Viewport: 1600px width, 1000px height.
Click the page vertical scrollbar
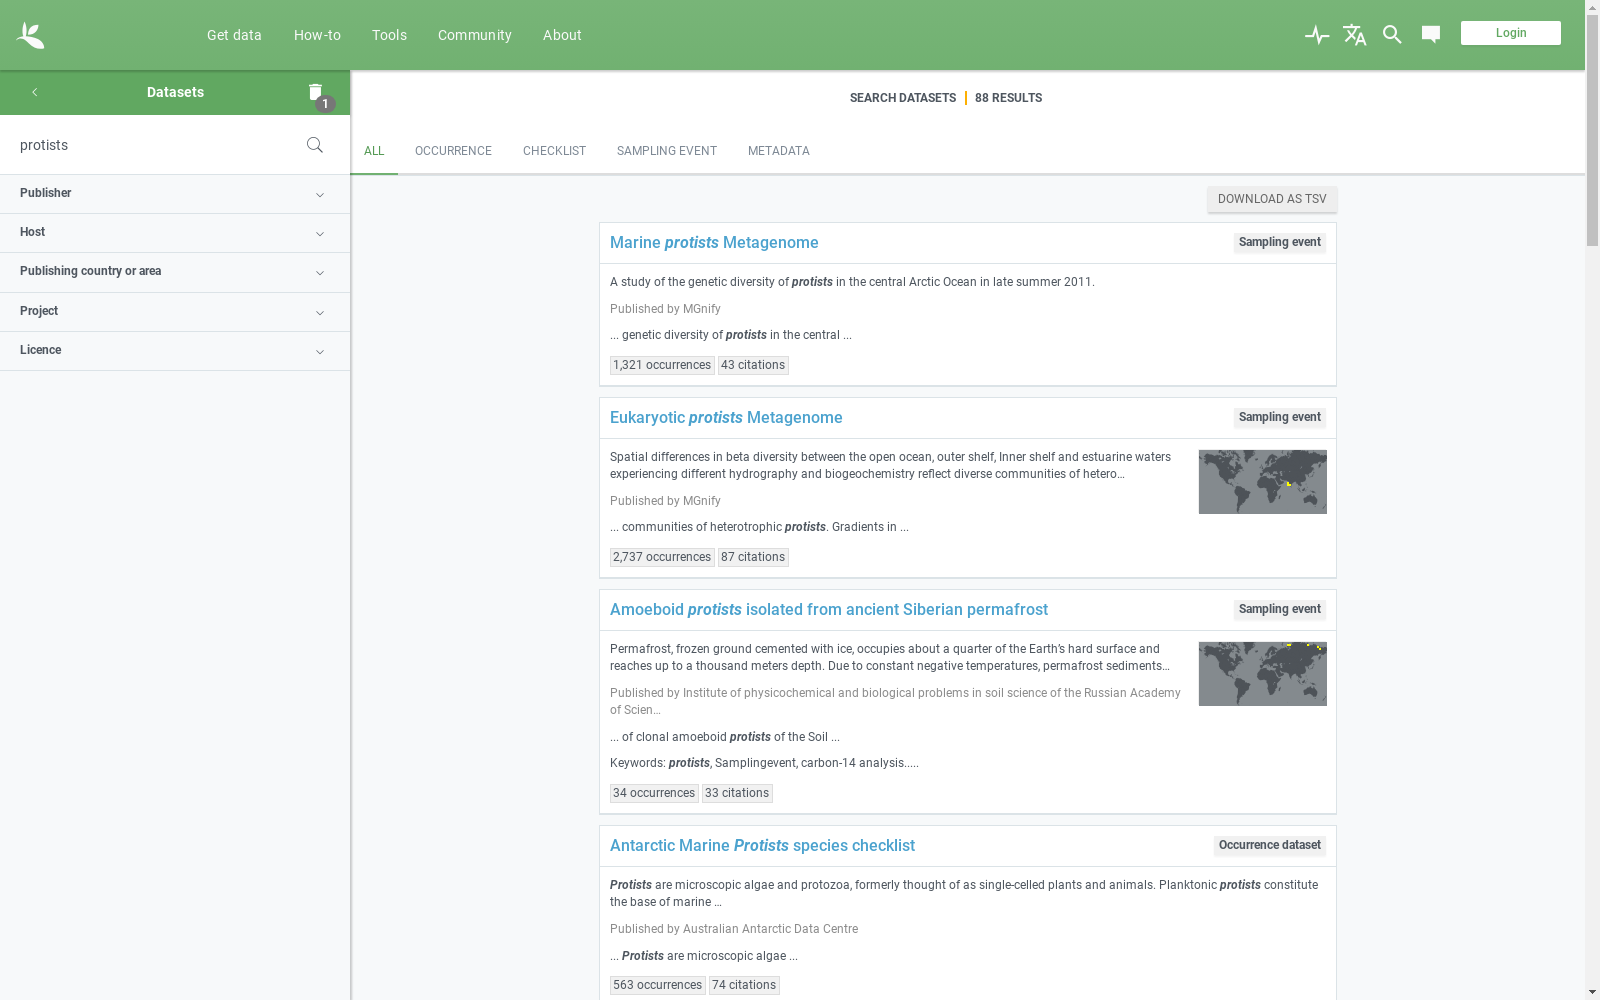pos(1592,130)
